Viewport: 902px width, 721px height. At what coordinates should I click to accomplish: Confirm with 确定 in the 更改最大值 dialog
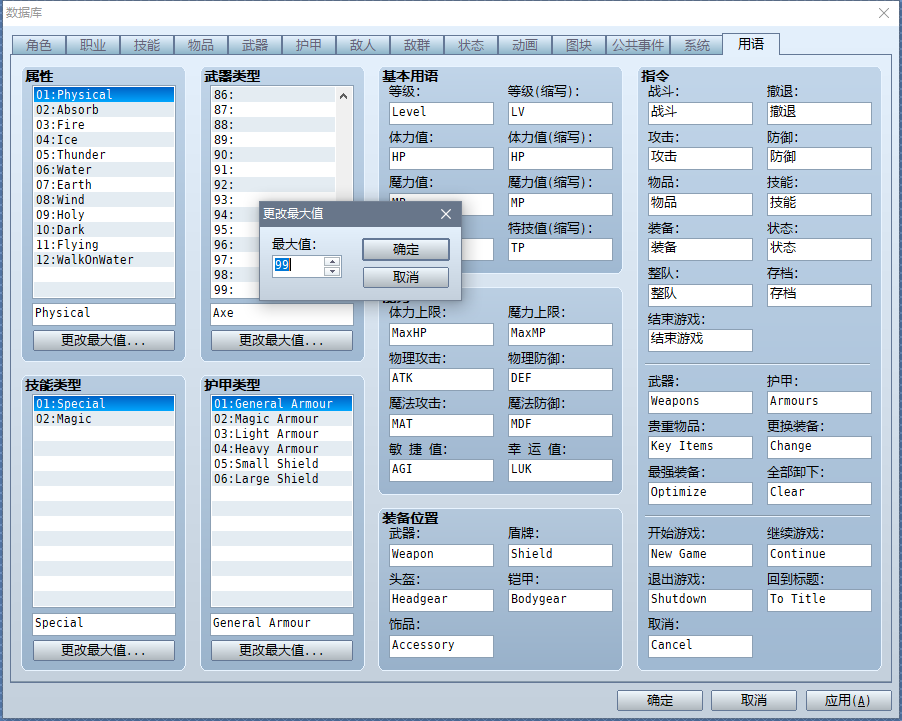[406, 249]
